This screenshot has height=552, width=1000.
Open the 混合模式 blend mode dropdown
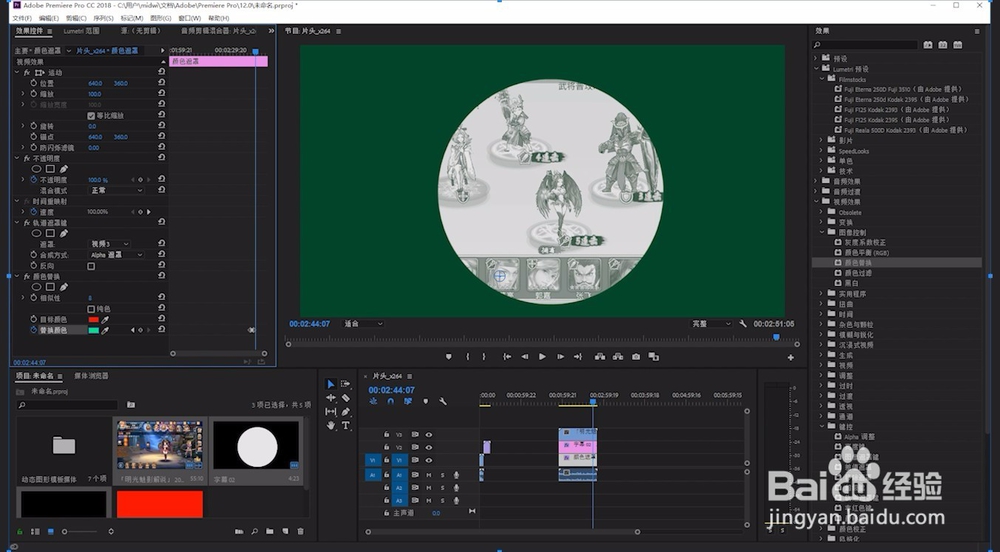[116, 191]
